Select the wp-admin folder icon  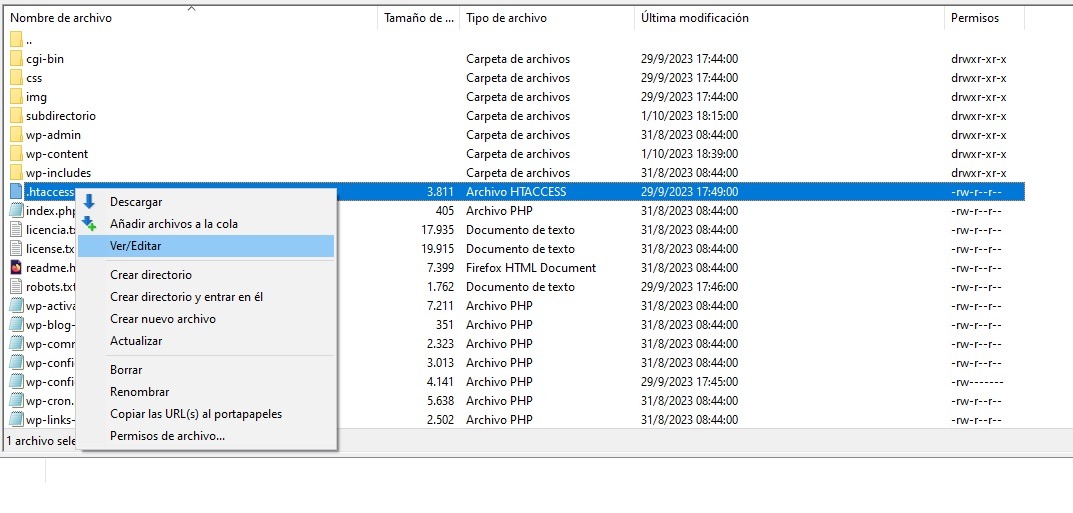tap(16, 135)
